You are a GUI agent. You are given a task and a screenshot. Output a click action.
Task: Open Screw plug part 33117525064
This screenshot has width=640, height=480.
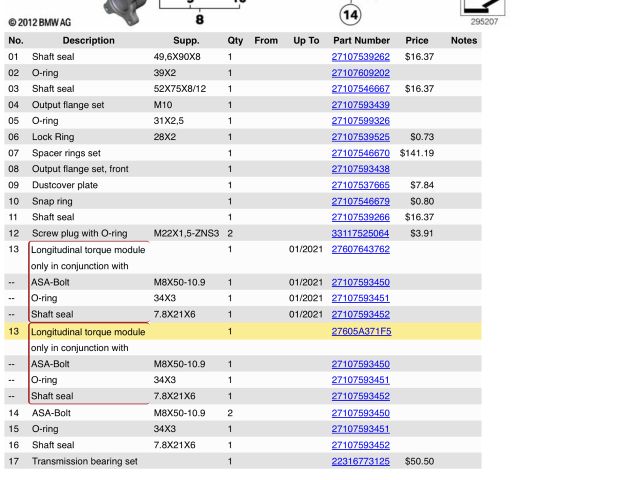tap(360, 233)
